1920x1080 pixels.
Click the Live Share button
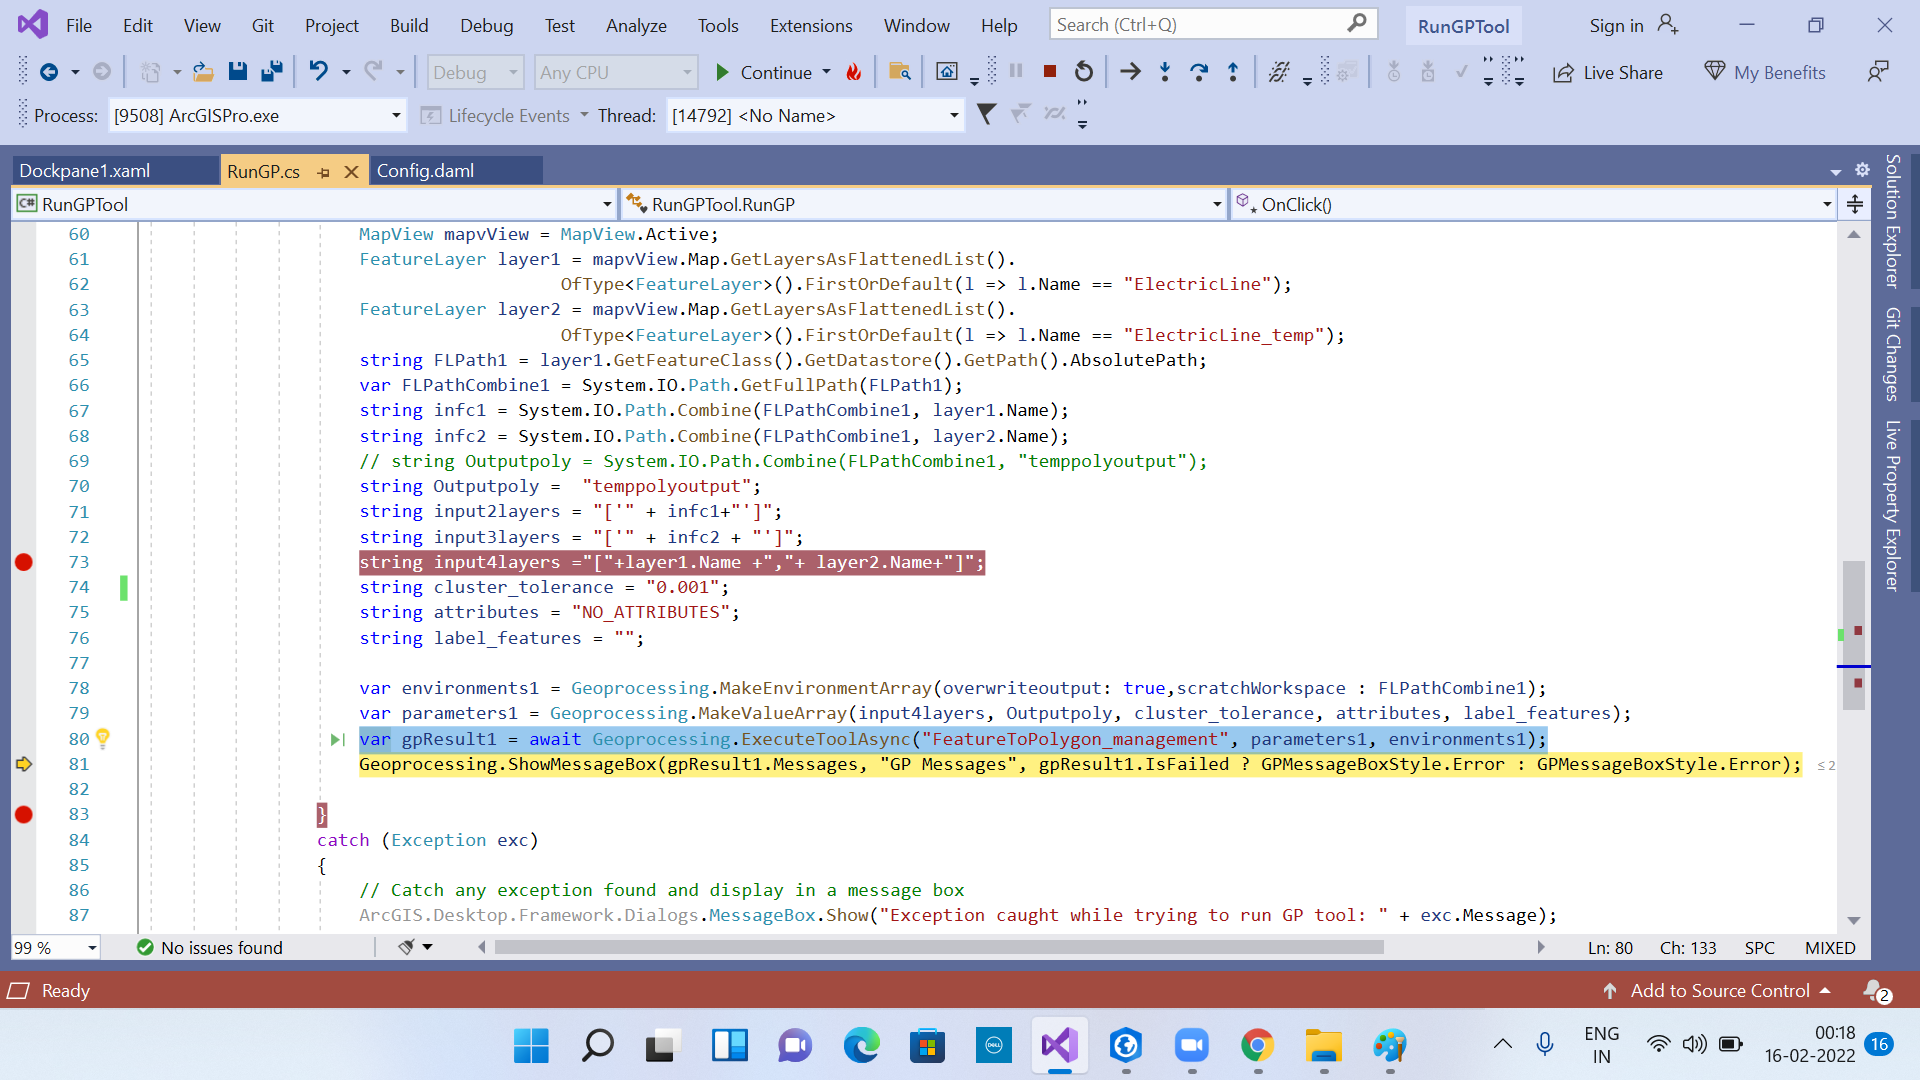1608,72
